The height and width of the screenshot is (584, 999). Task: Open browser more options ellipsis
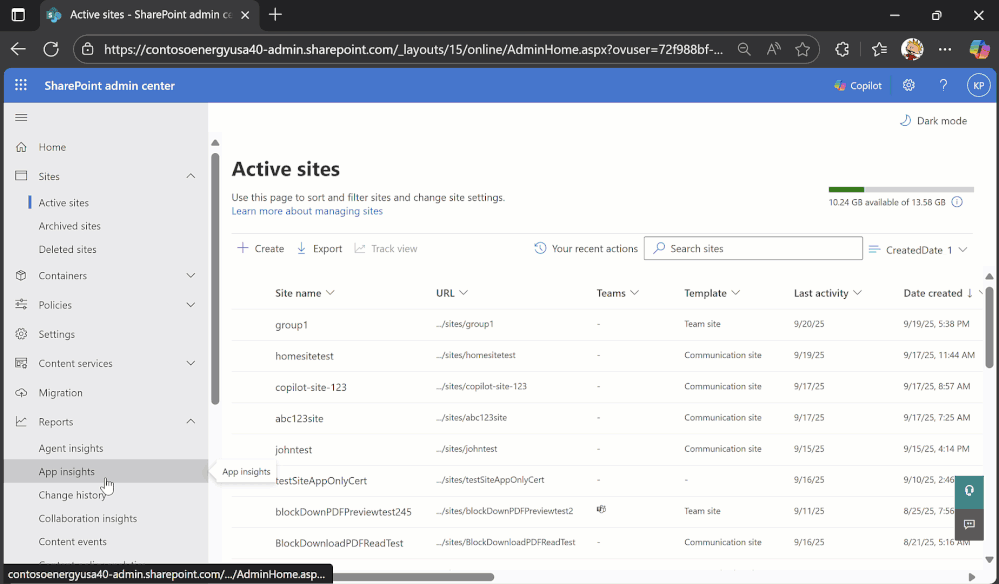(945, 49)
